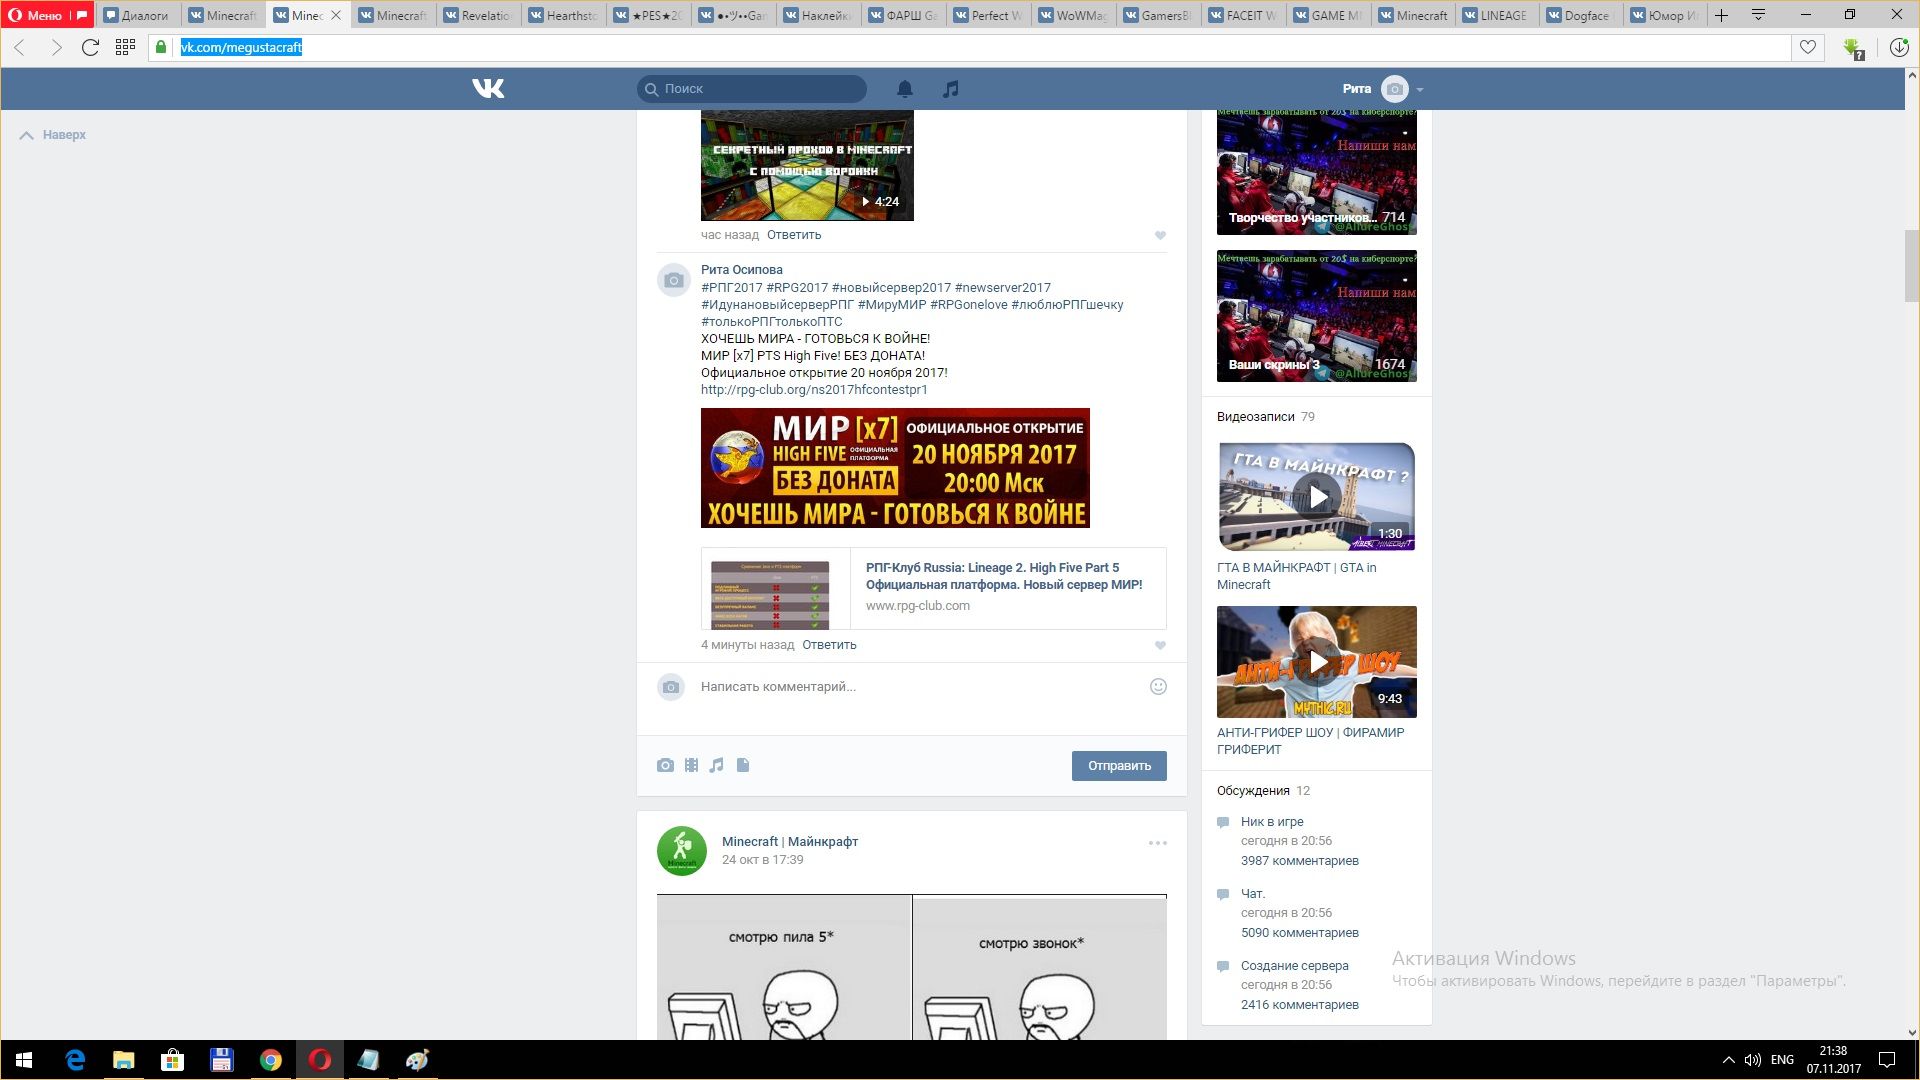Attach a photo using camera icon
The height and width of the screenshot is (1080, 1920).
pyautogui.click(x=665, y=765)
